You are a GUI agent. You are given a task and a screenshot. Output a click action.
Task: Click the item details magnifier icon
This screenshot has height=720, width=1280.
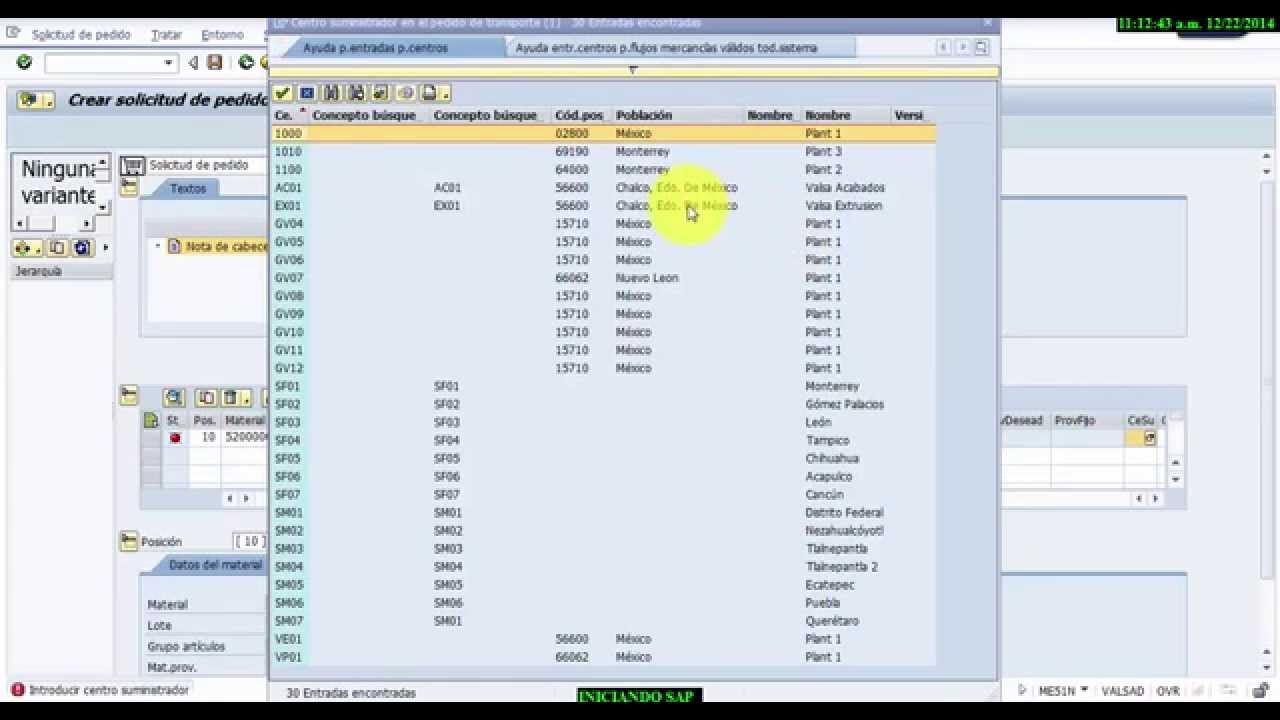[x=174, y=397]
